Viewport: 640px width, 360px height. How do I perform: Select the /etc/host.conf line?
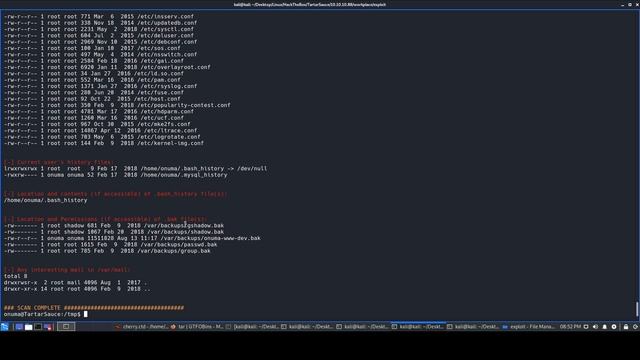pos(92,99)
